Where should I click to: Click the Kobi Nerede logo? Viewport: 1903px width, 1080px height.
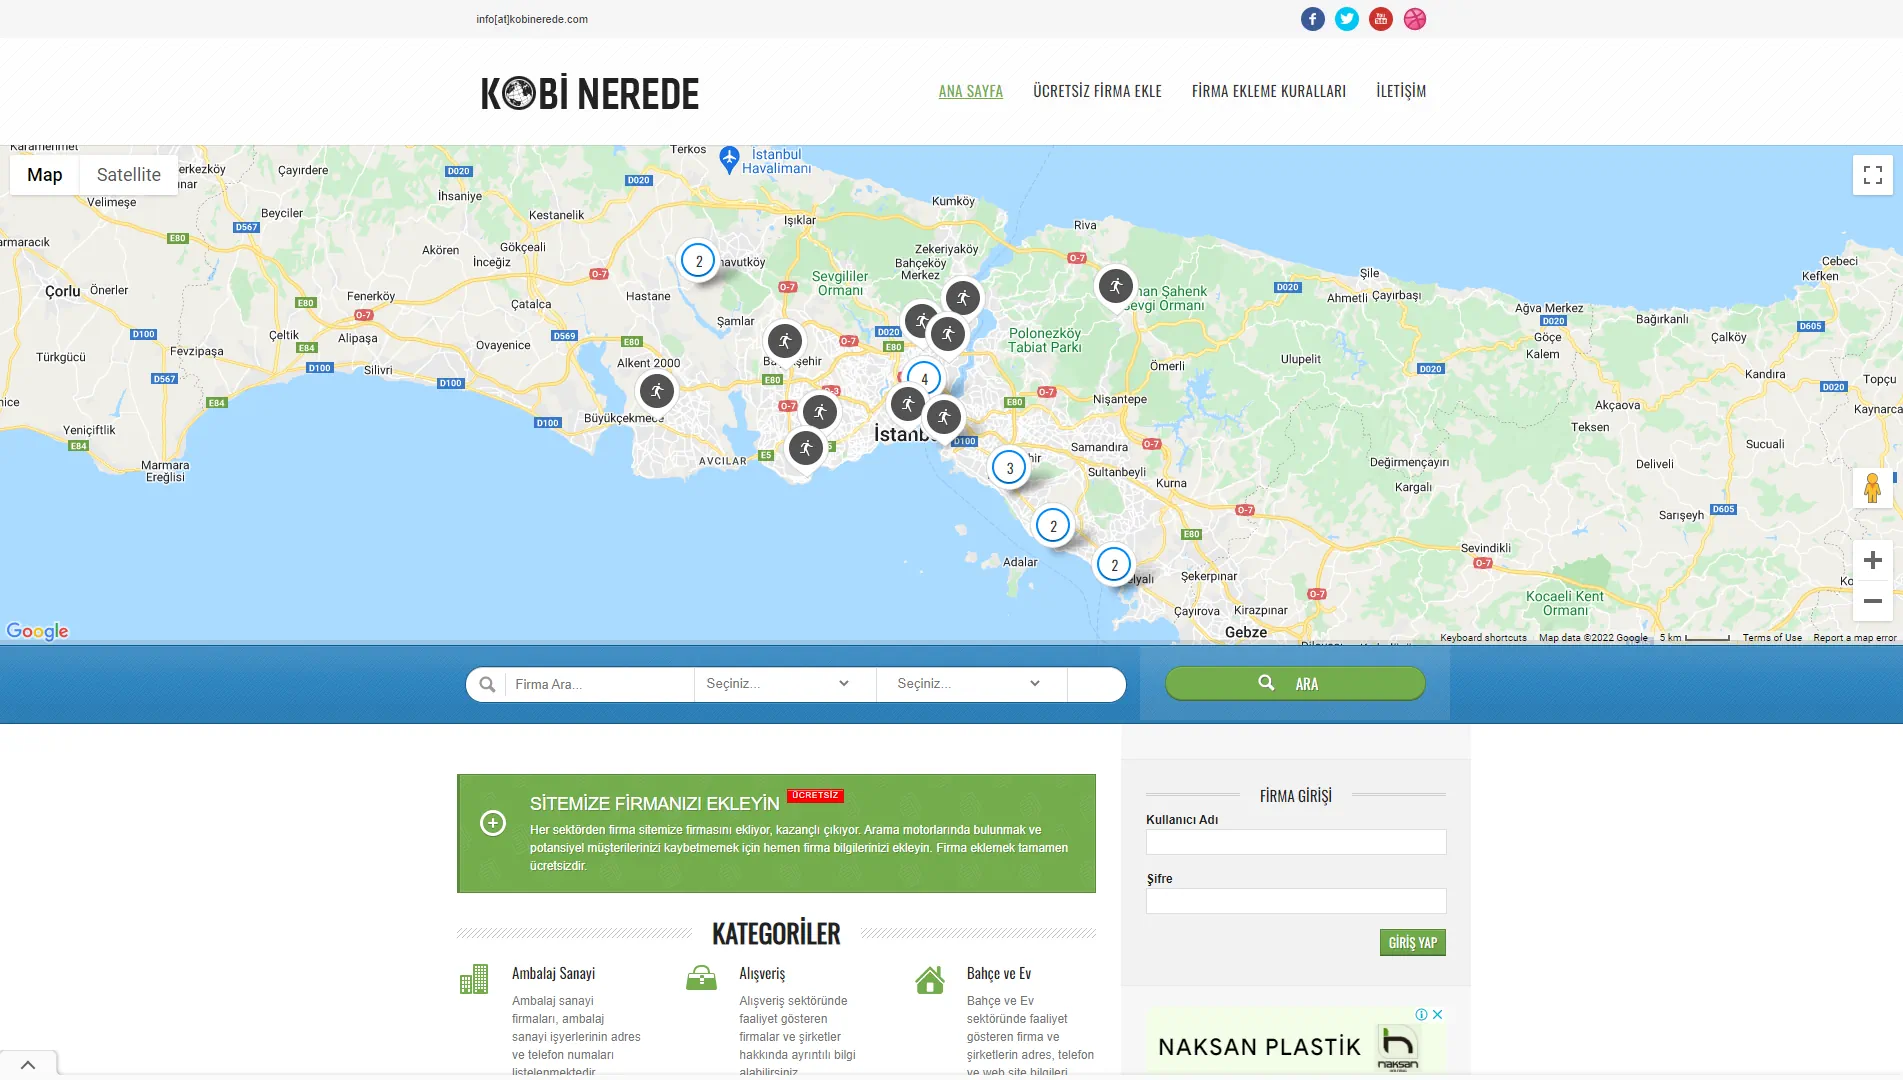pos(589,93)
